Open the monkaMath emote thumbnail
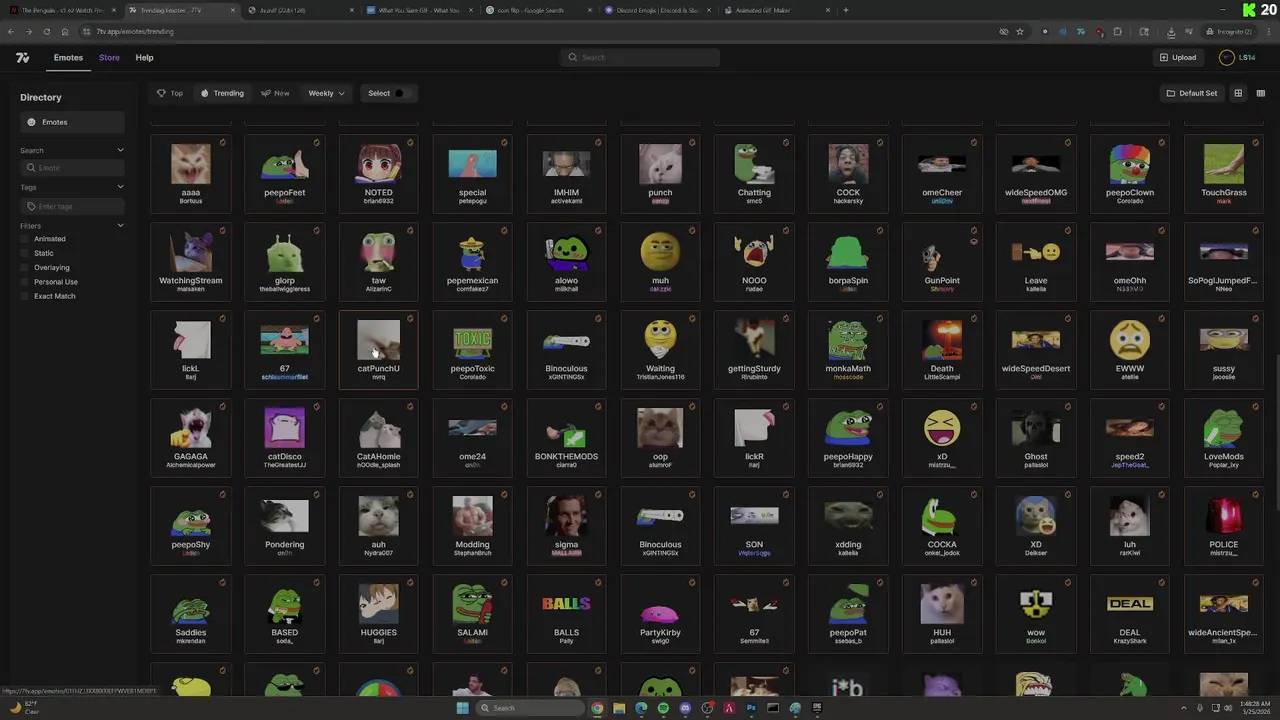The image size is (1280, 720). pos(848,340)
